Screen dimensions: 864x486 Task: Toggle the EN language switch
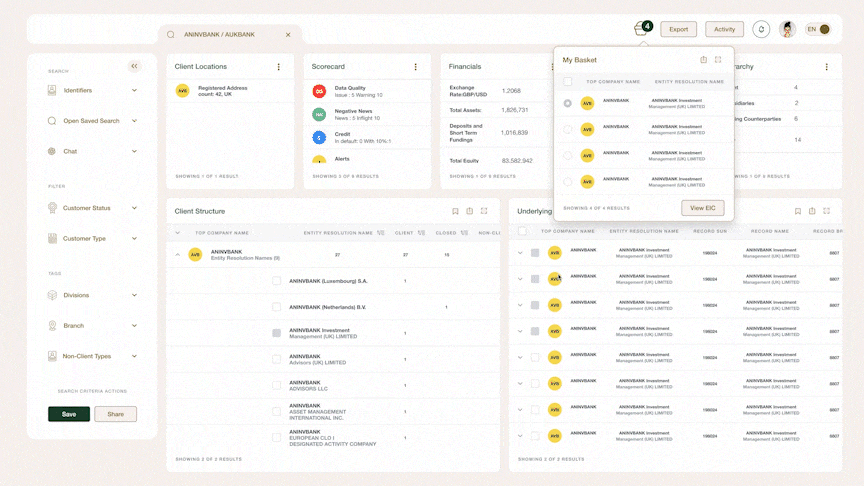[x=818, y=29]
